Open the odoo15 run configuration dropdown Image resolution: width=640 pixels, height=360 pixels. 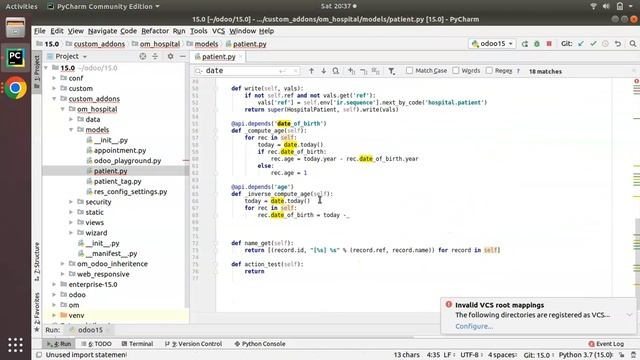[492, 44]
